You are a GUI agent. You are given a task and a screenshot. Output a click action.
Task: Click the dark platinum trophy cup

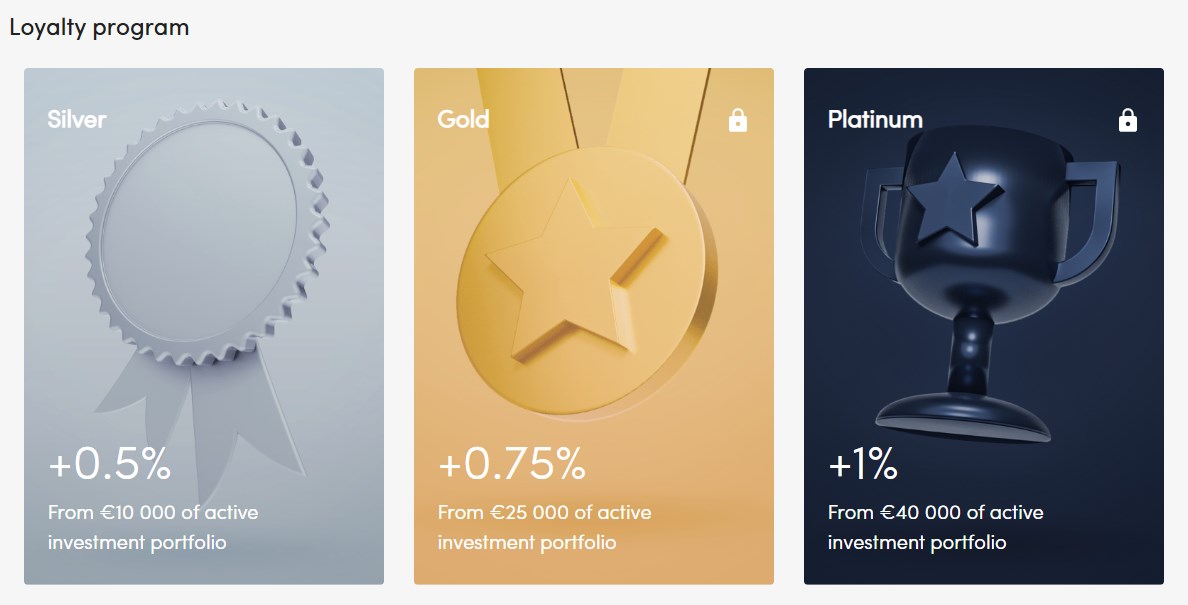pos(989,284)
